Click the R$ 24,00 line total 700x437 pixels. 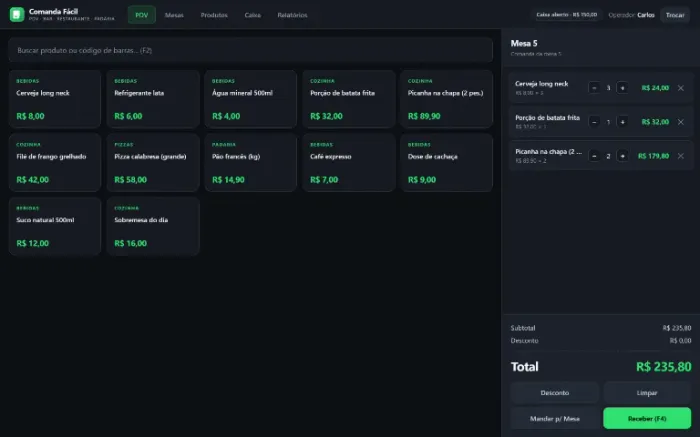(x=655, y=88)
